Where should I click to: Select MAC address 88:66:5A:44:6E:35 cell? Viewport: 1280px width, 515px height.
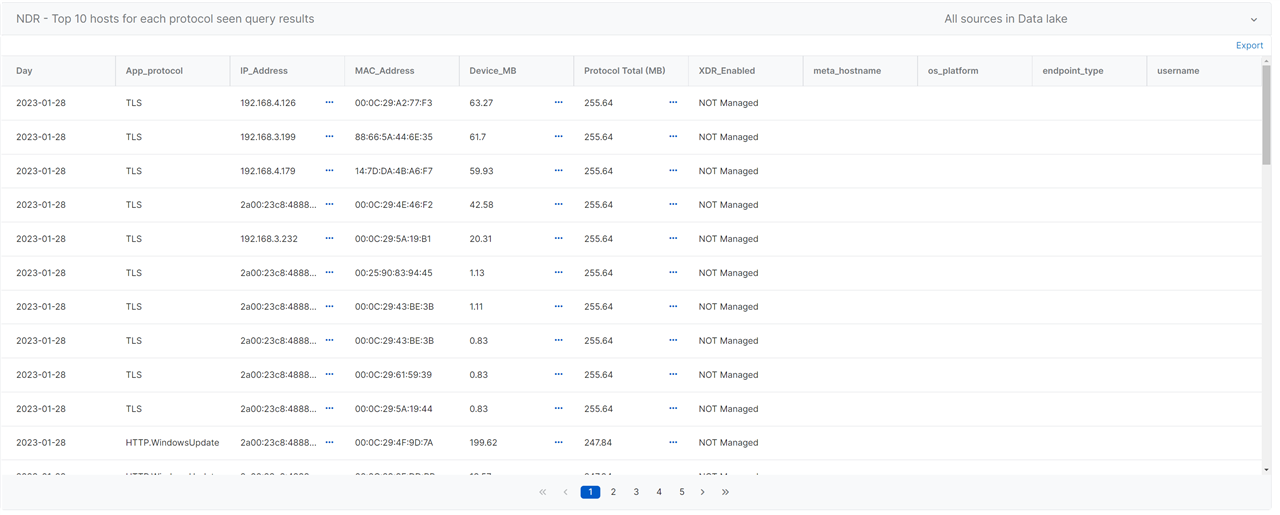394,137
